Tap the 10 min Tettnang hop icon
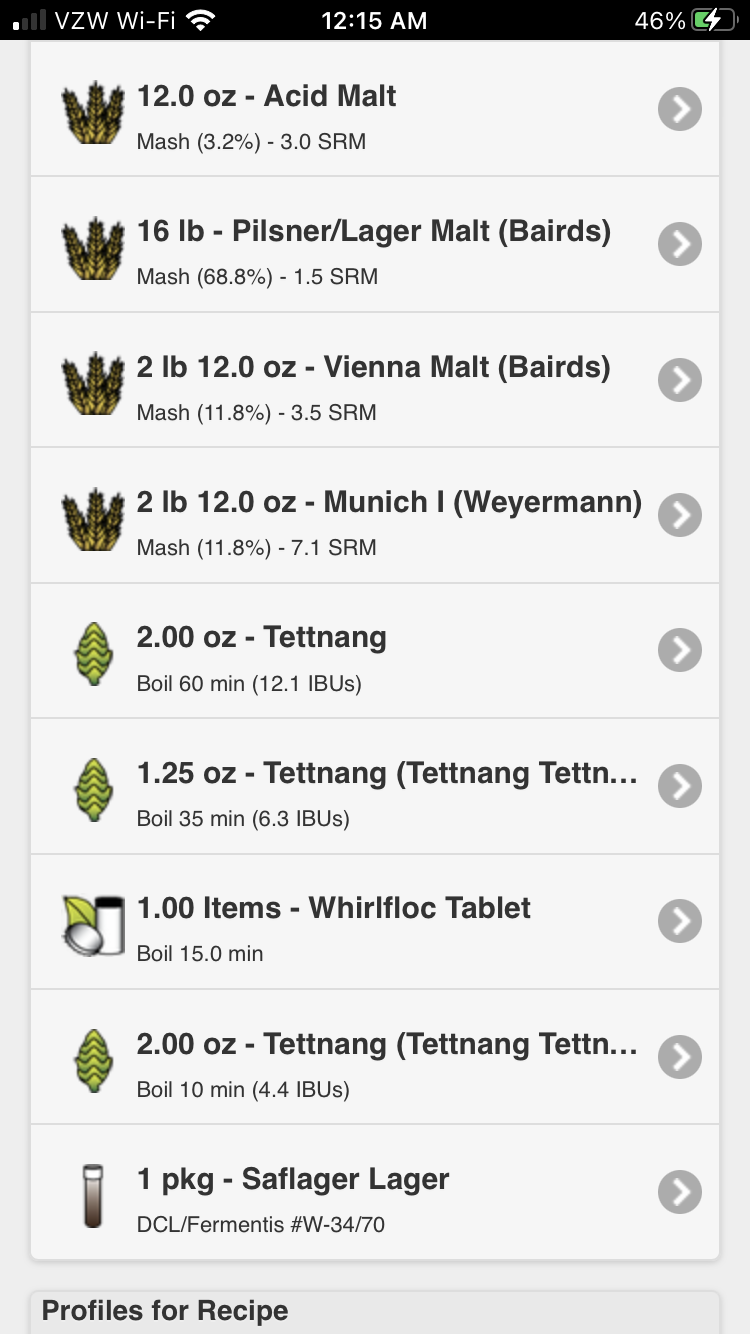This screenshot has height=1334, width=750. pyautogui.click(x=92, y=1059)
